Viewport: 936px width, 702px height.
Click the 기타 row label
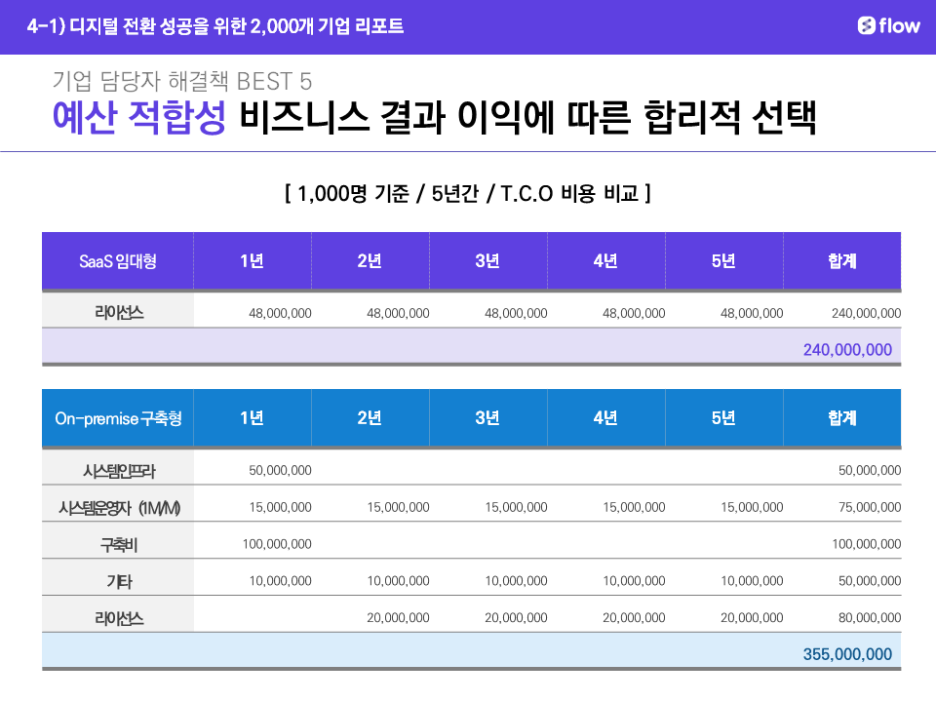118,581
